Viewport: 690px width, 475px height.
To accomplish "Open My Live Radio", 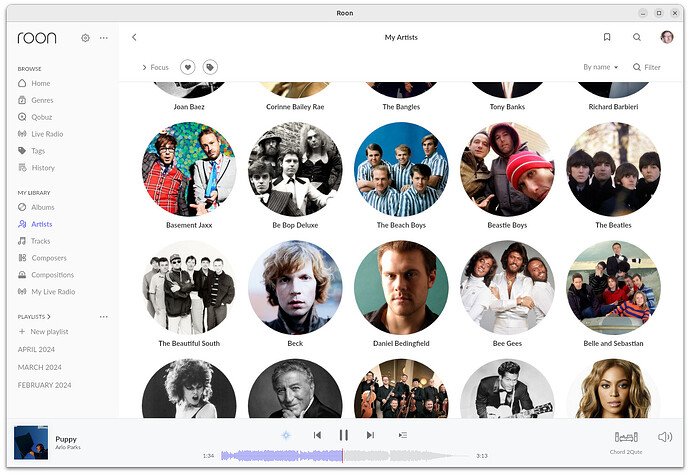I will 47,291.
